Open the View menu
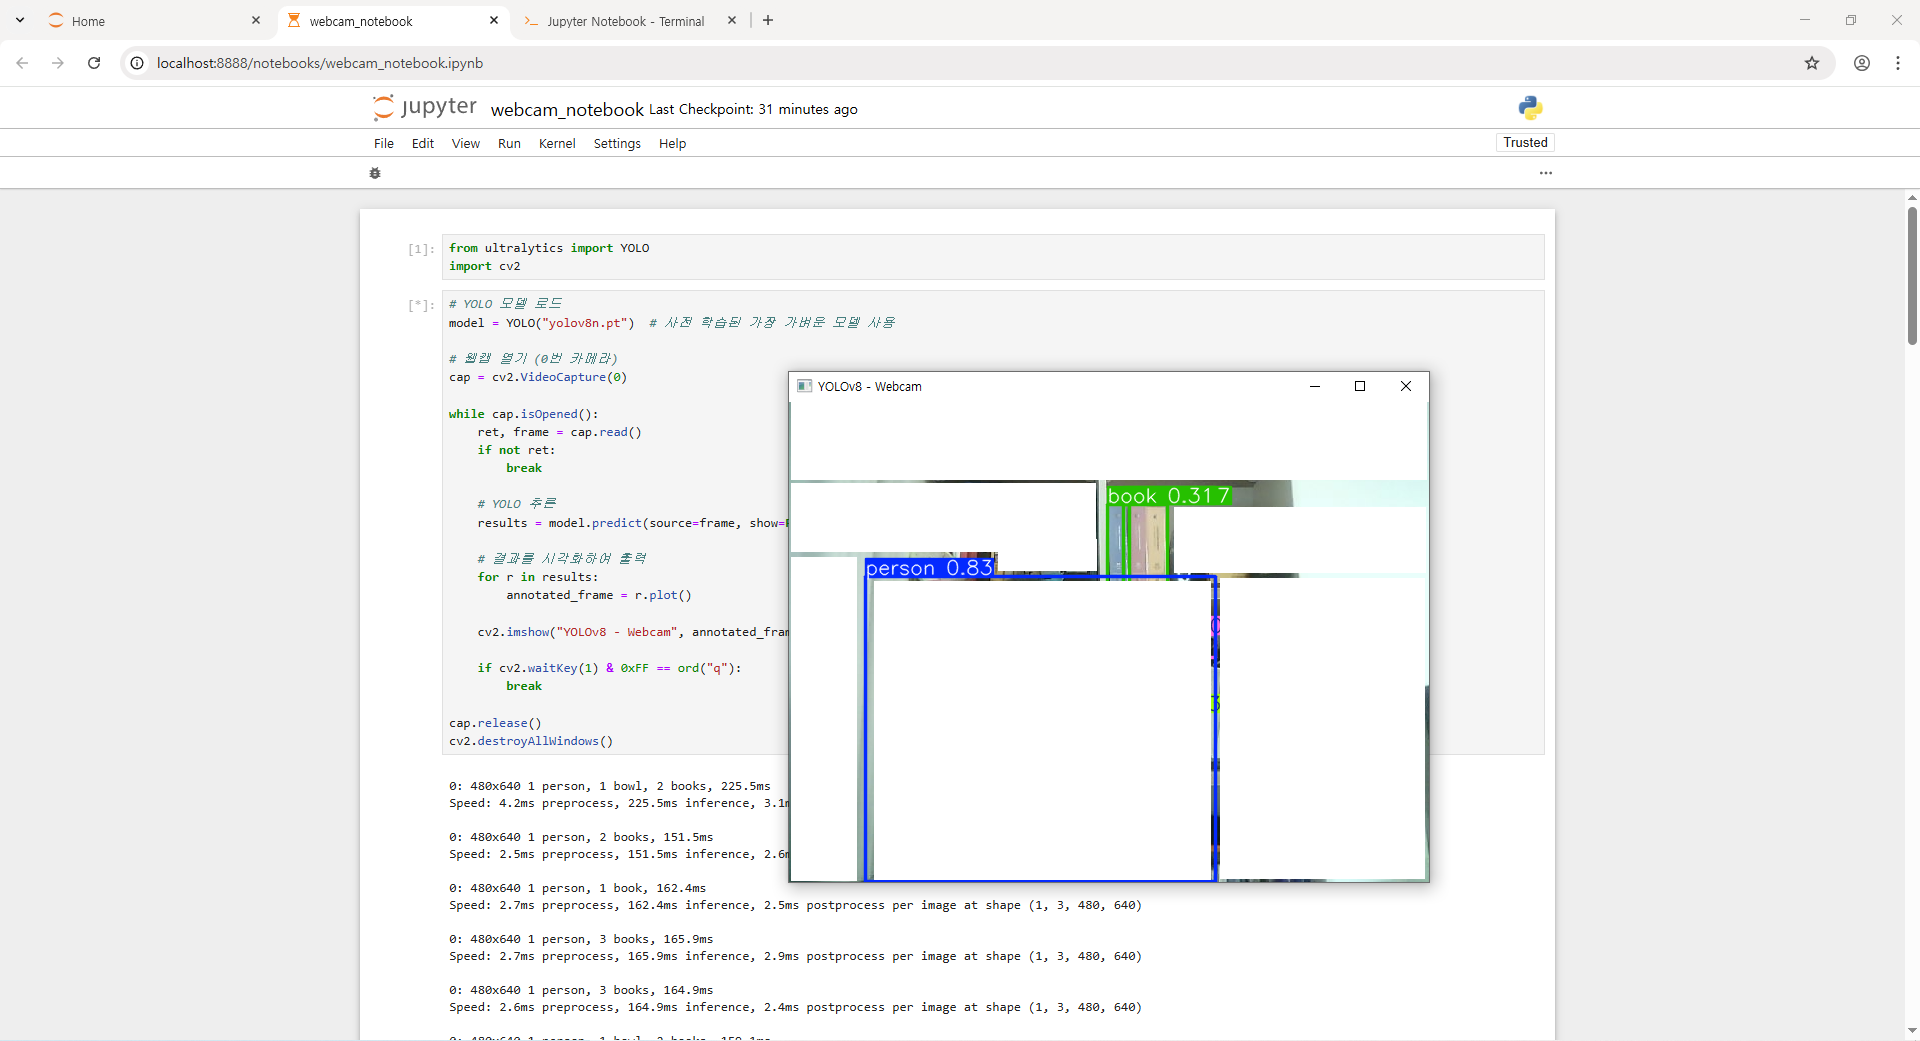Image resolution: width=1920 pixels, height=1041 pixels. tap(466, 143)
